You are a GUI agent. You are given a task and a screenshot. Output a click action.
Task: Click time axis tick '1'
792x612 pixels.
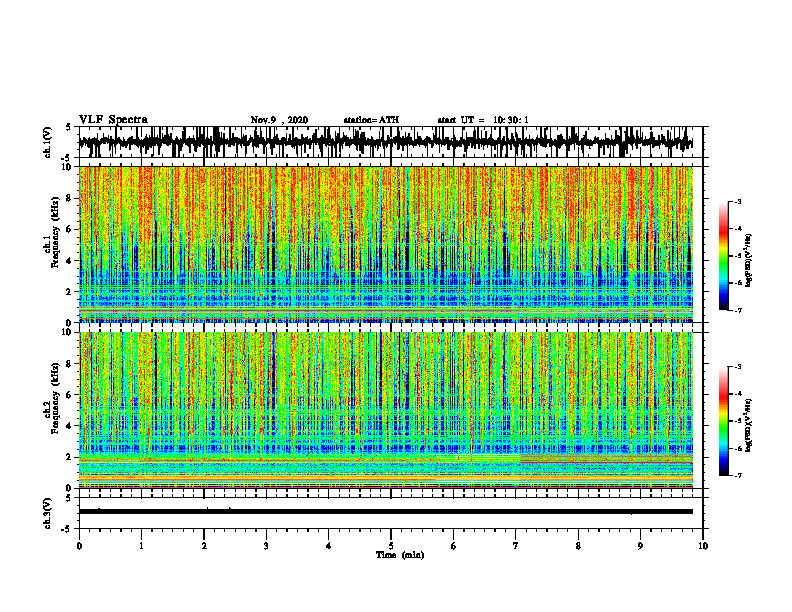click(x=141, y=546)
